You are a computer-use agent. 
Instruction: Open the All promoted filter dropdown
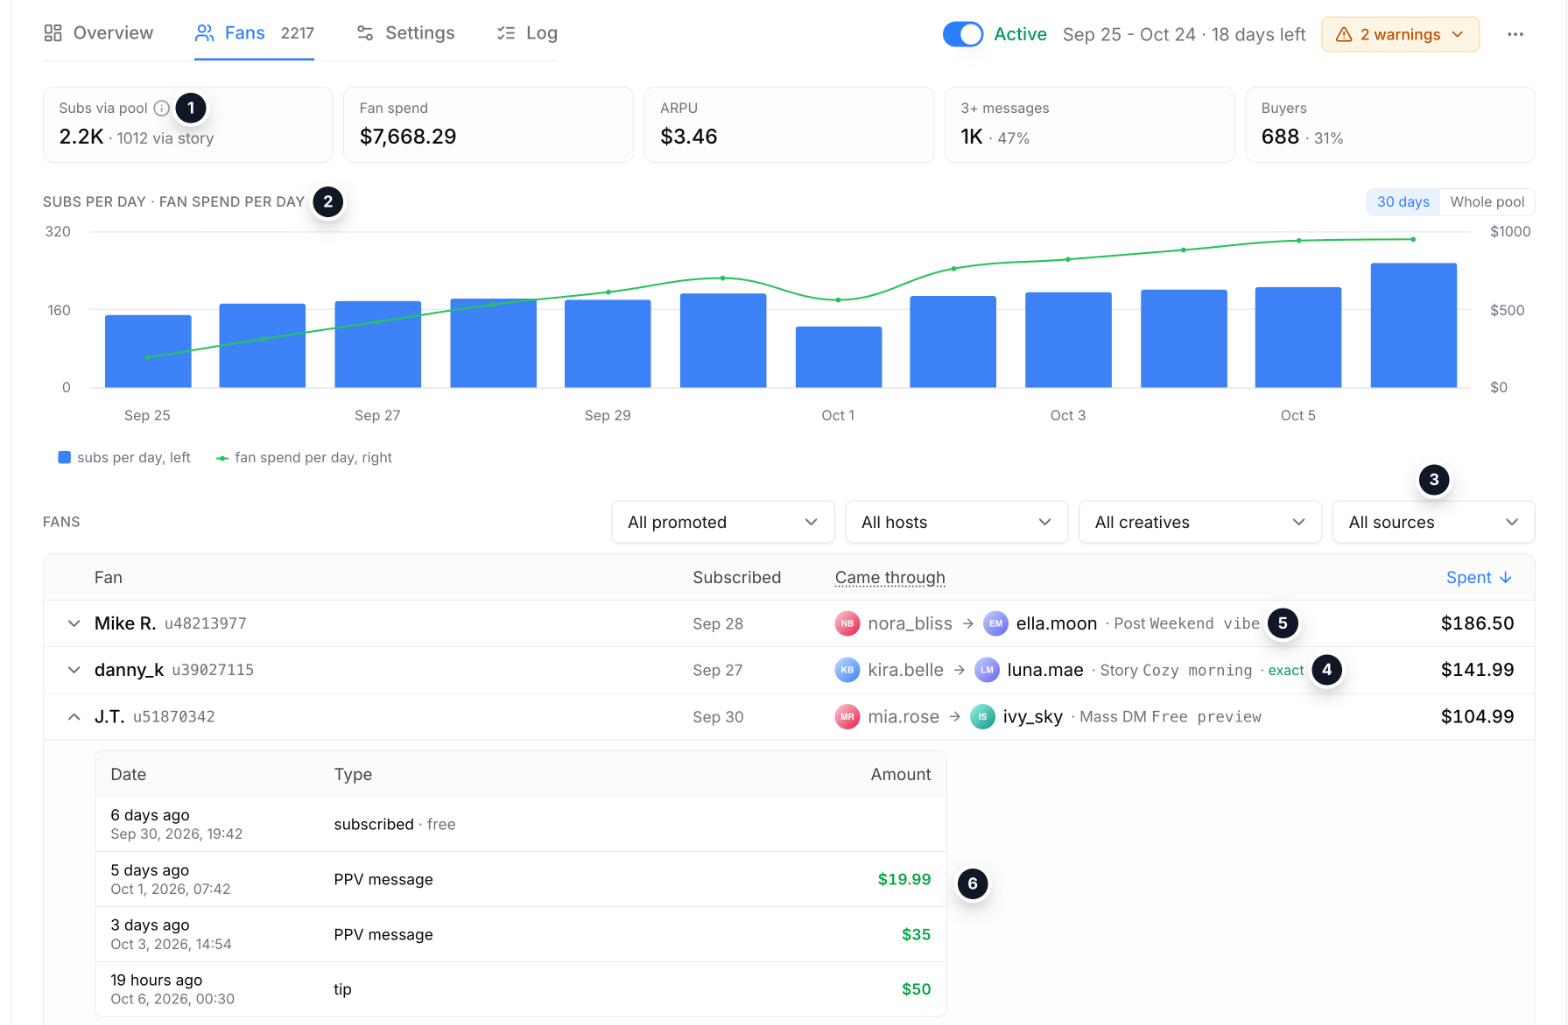pyautogui.click(x=723, y=522)
